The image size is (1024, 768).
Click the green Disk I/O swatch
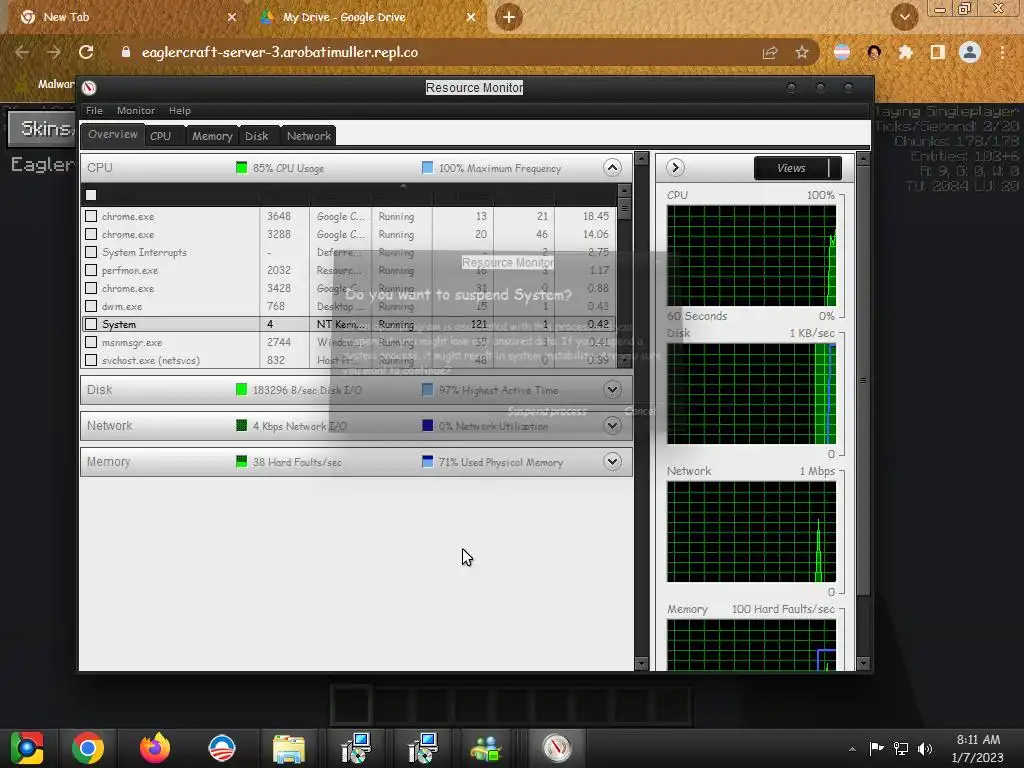(242, 390)
